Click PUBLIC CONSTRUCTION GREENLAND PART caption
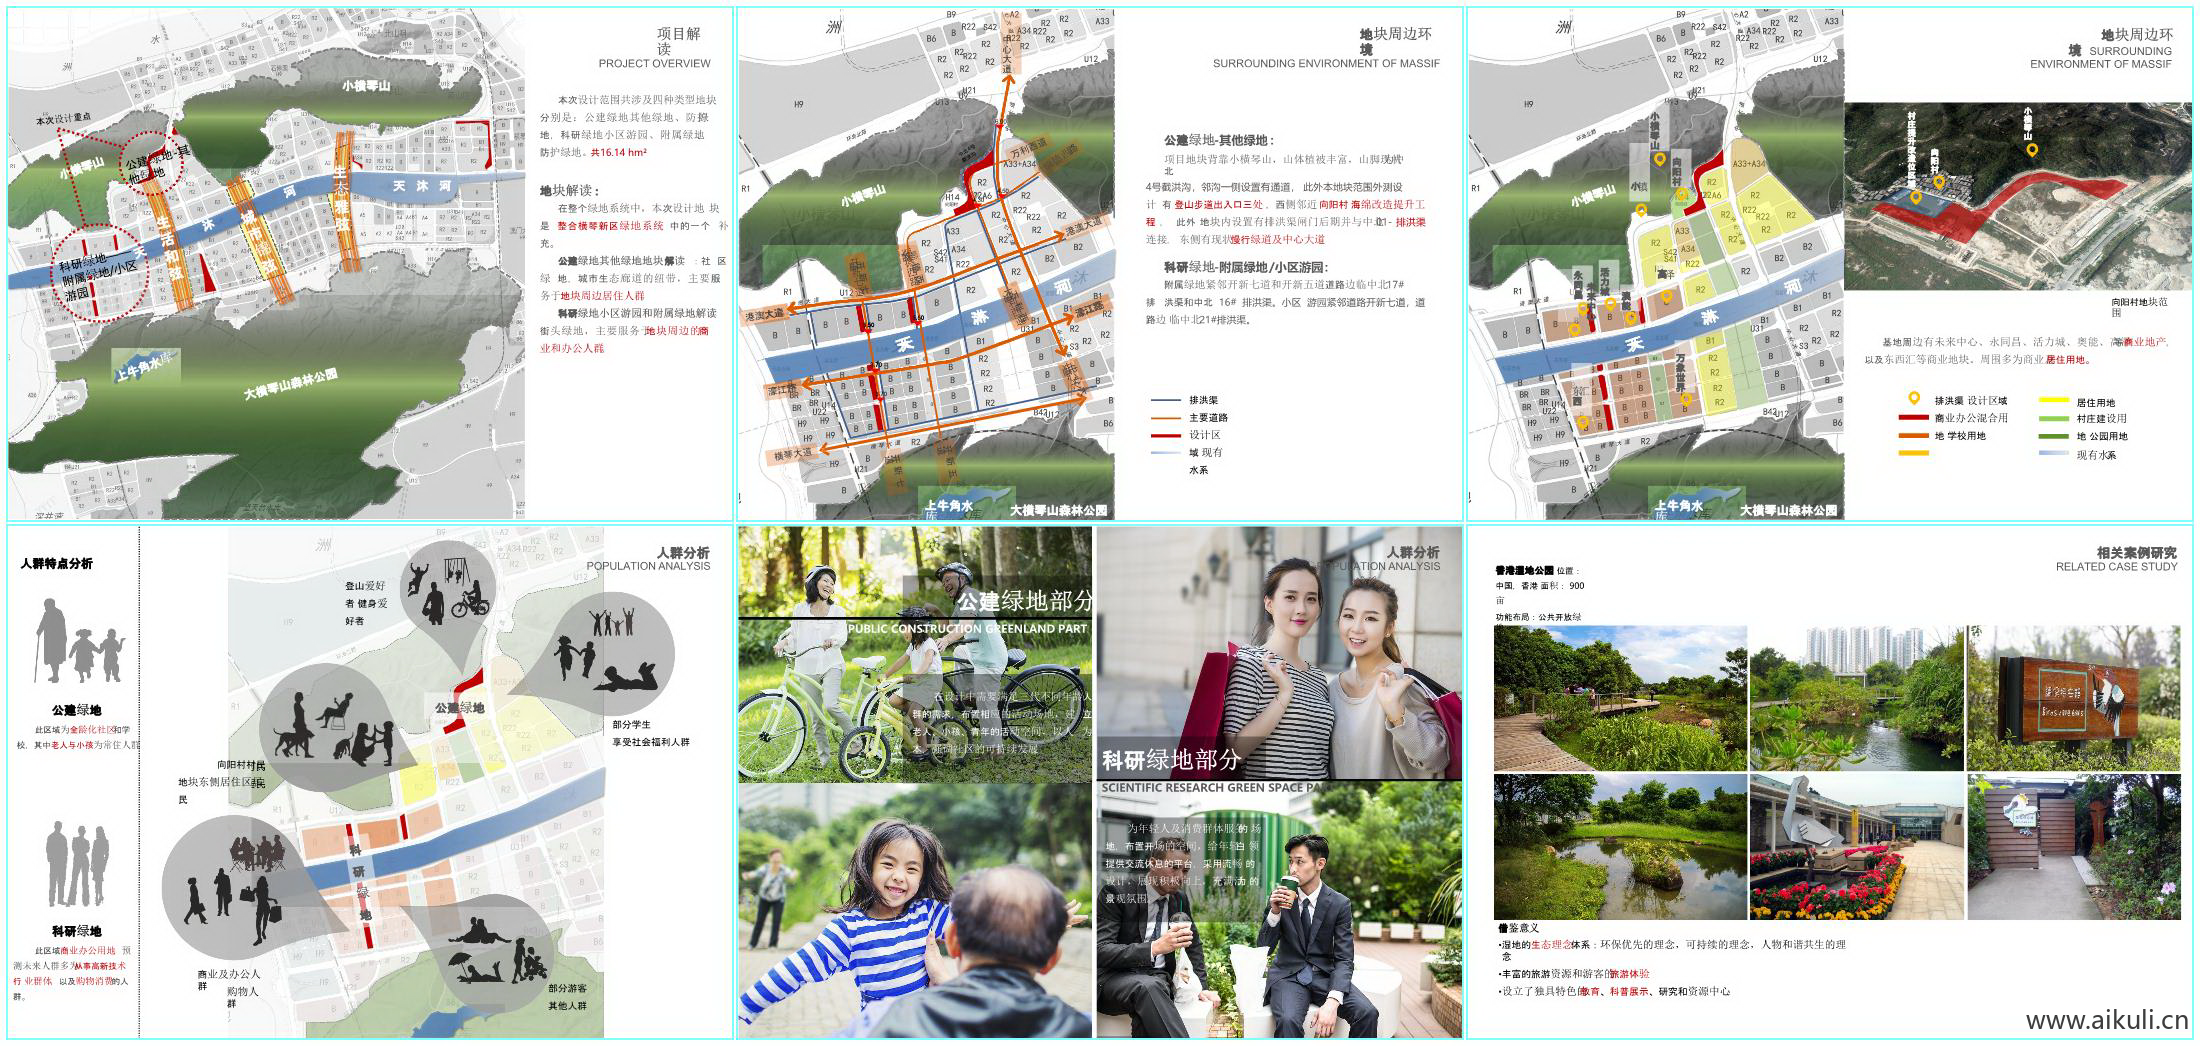The height and width of the screenshot is (1046, 2200). tap(967, 629)
